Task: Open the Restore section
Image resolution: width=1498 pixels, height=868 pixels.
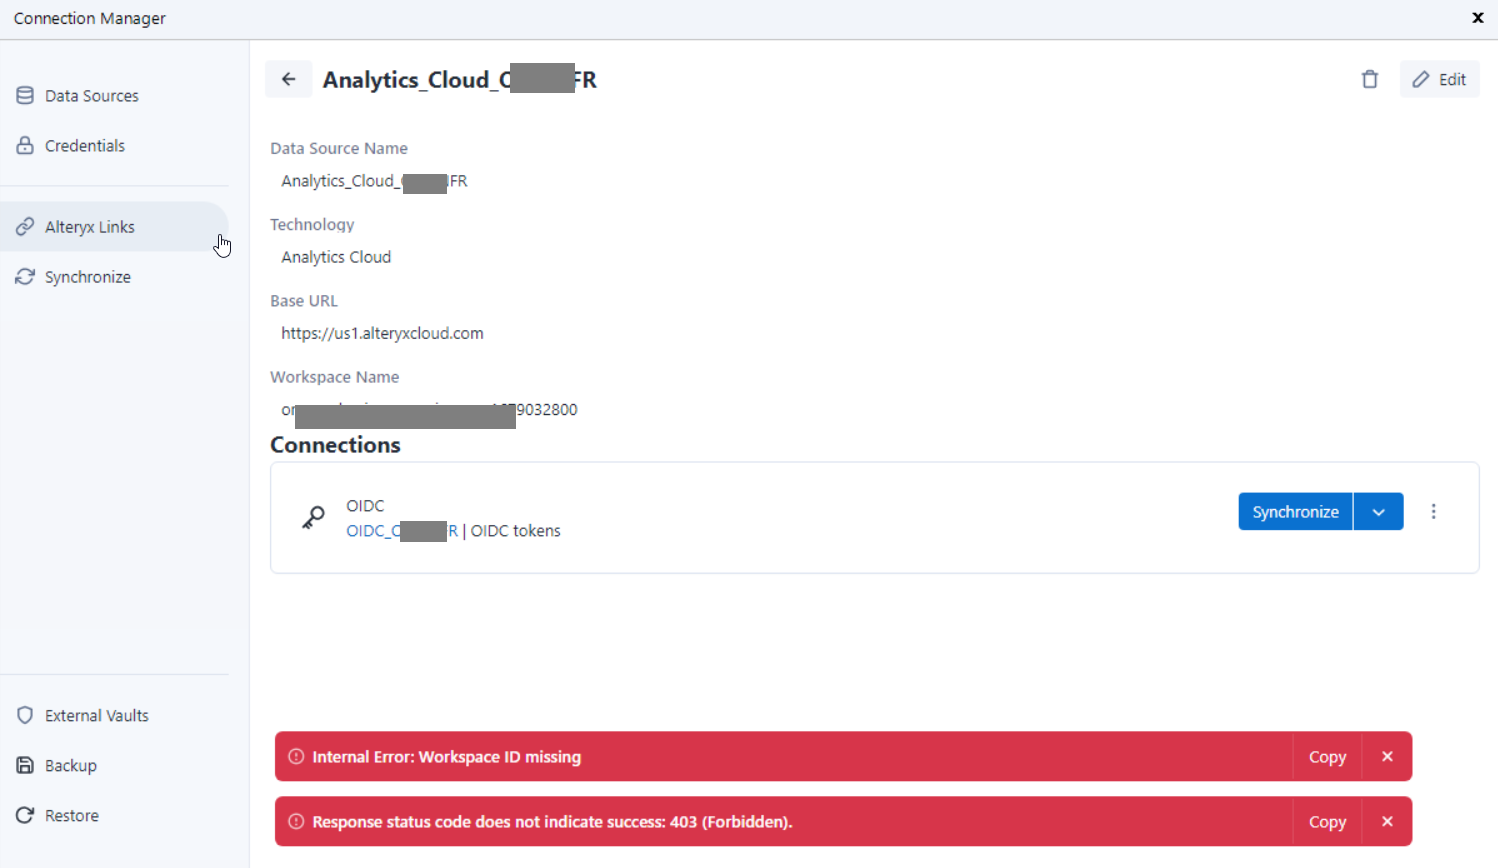Action: pyautogui.click(x=25, y=815)
